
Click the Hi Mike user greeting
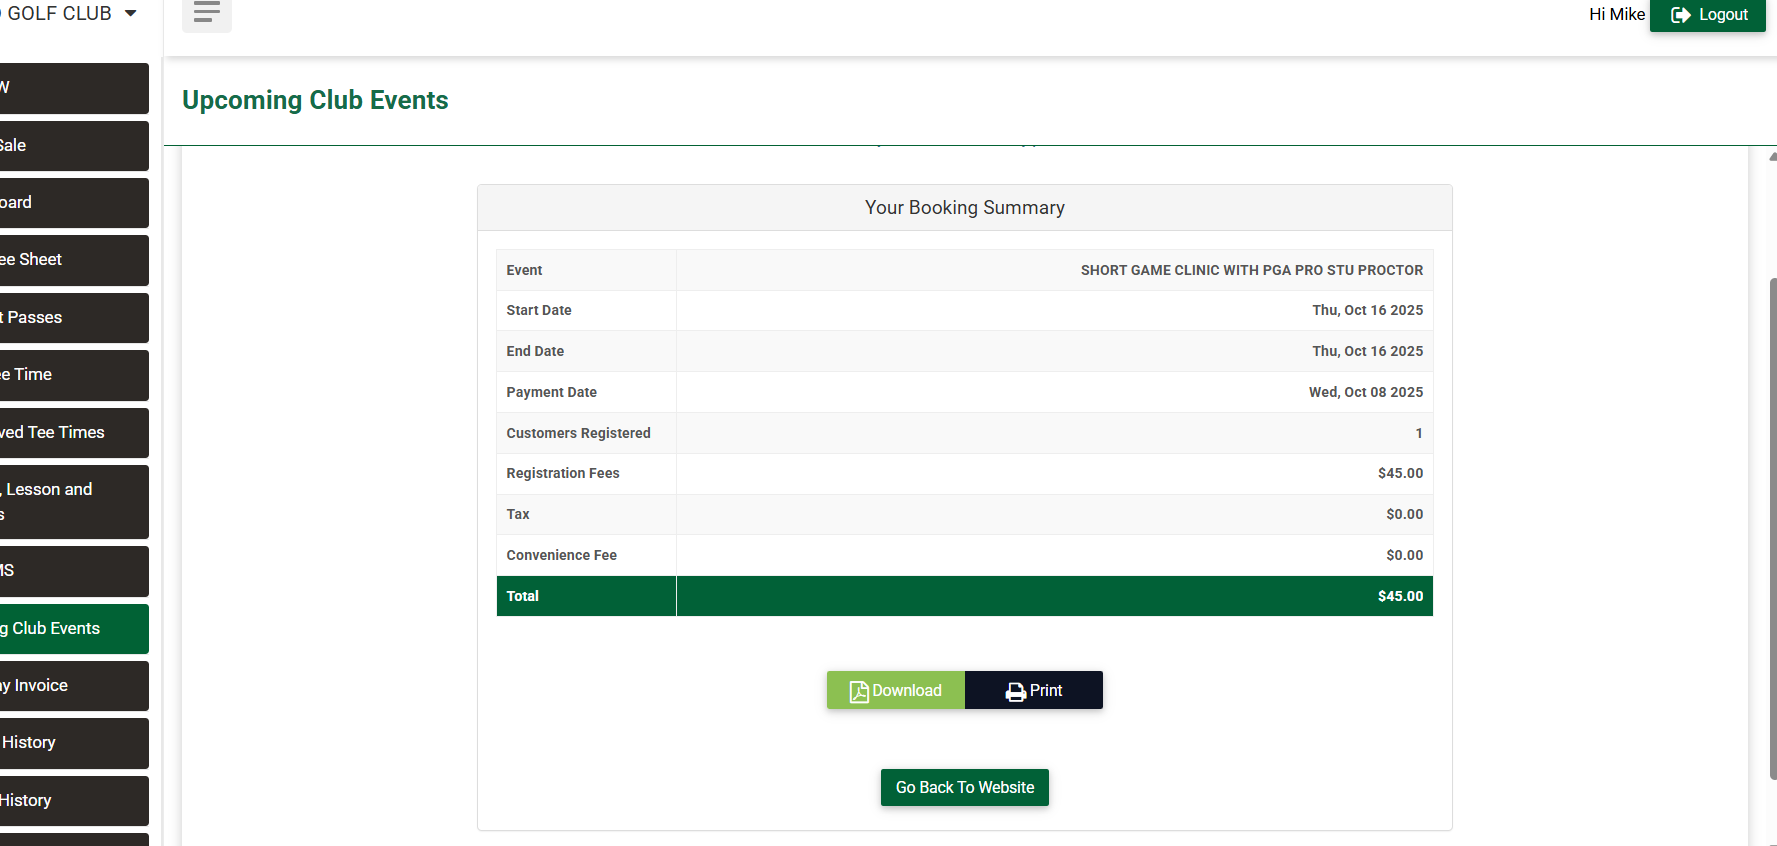(x=1616, y=15)
